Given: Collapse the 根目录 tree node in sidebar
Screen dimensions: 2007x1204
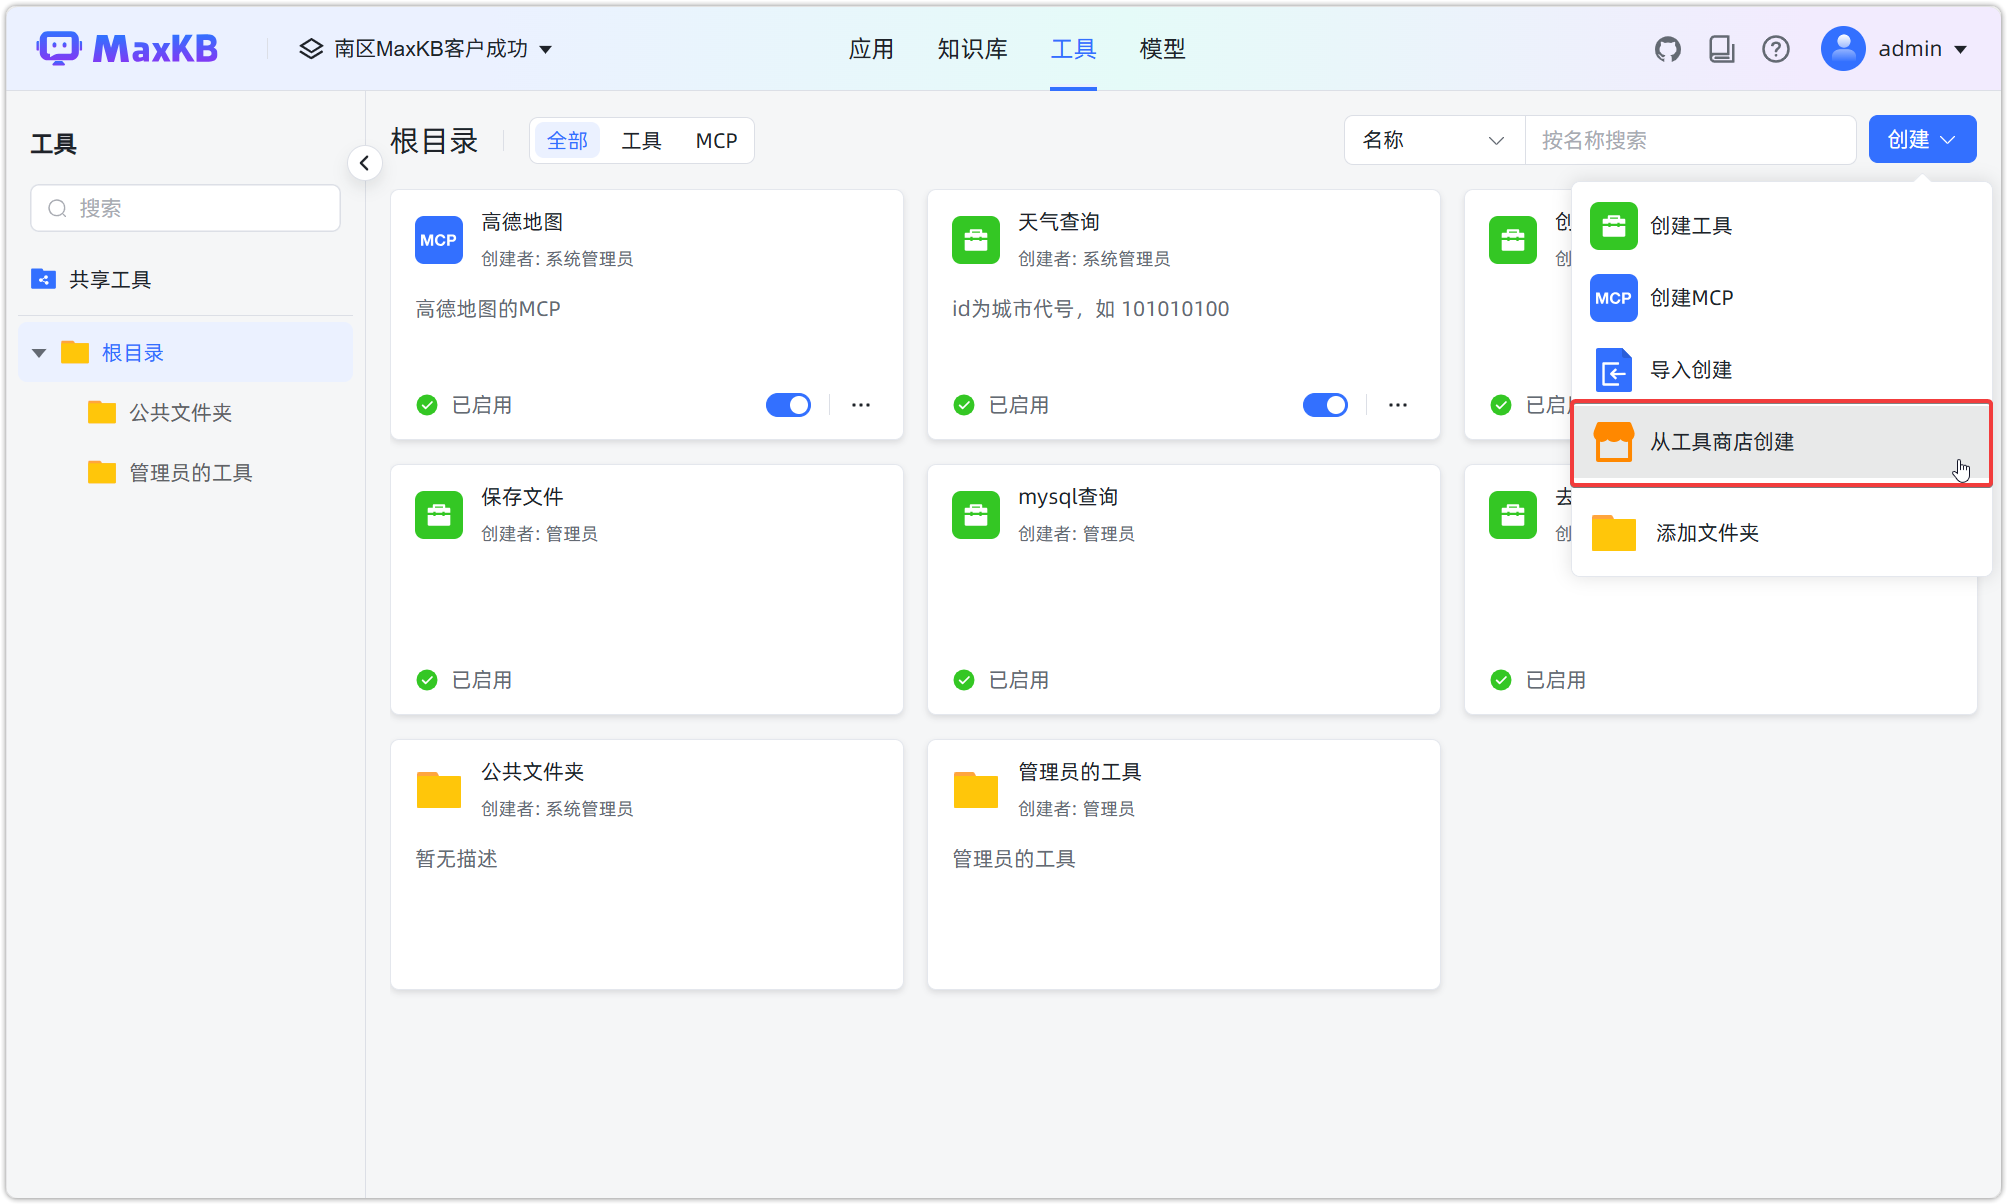Looking at the screenshot, I should point(38,352).
